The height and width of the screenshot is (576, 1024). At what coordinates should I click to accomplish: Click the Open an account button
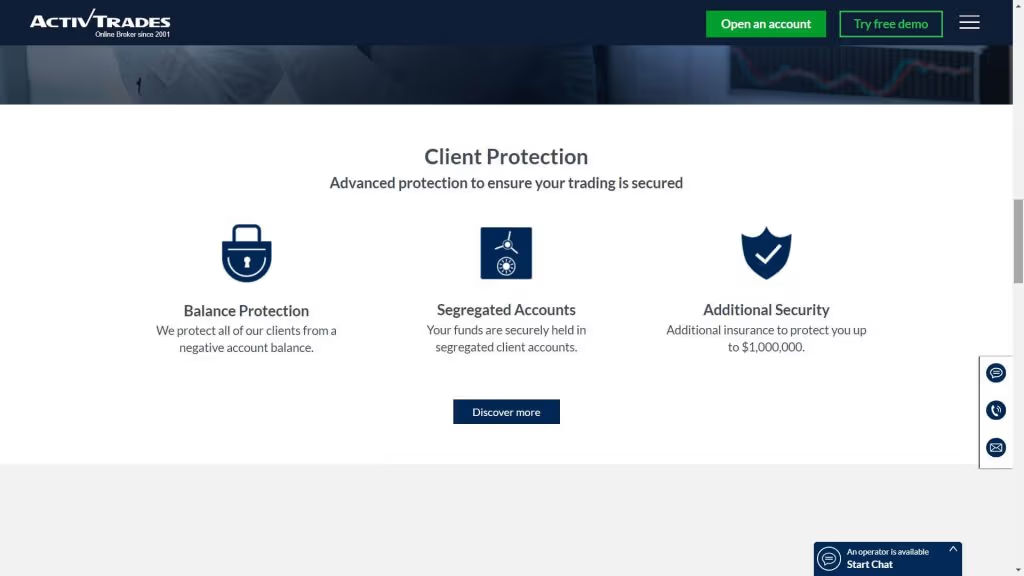click(765, 23)
